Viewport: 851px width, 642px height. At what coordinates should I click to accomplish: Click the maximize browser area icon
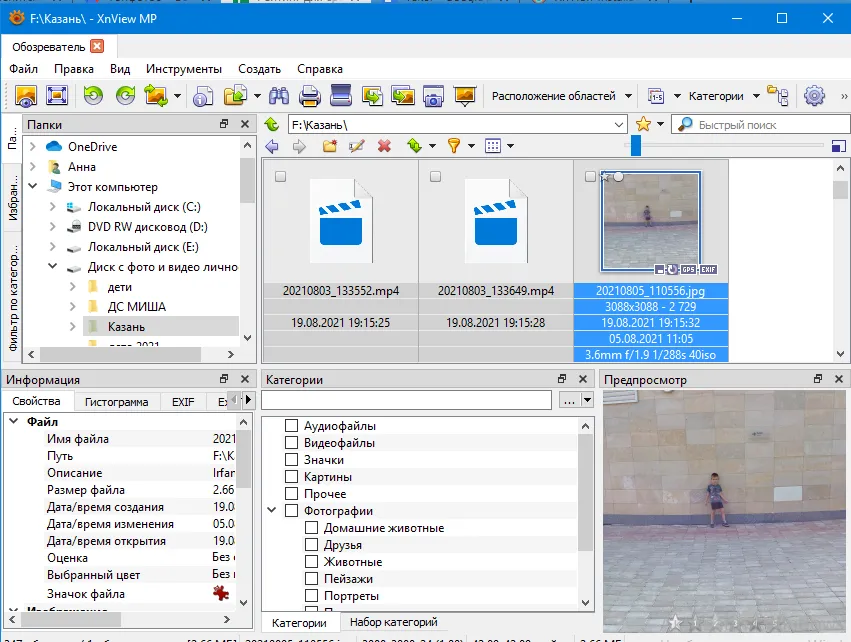point(839,145)
